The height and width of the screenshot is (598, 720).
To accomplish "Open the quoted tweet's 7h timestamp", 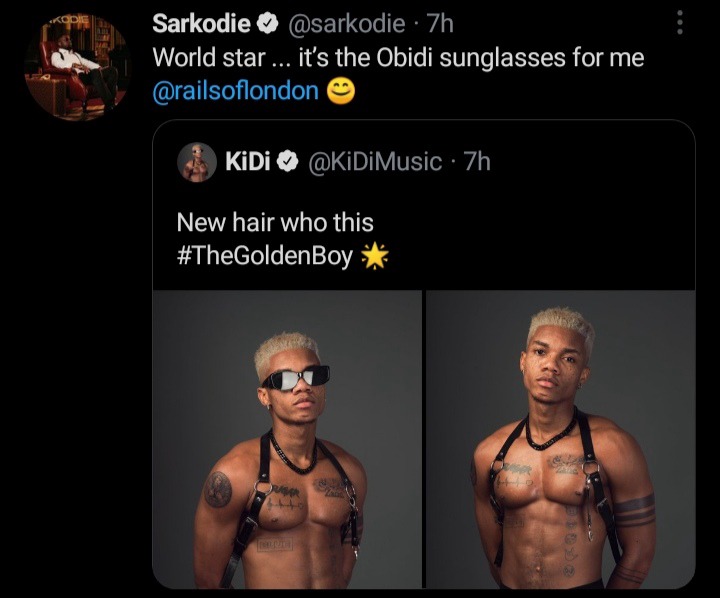I will pyautogui.click(x=477, y=162).
